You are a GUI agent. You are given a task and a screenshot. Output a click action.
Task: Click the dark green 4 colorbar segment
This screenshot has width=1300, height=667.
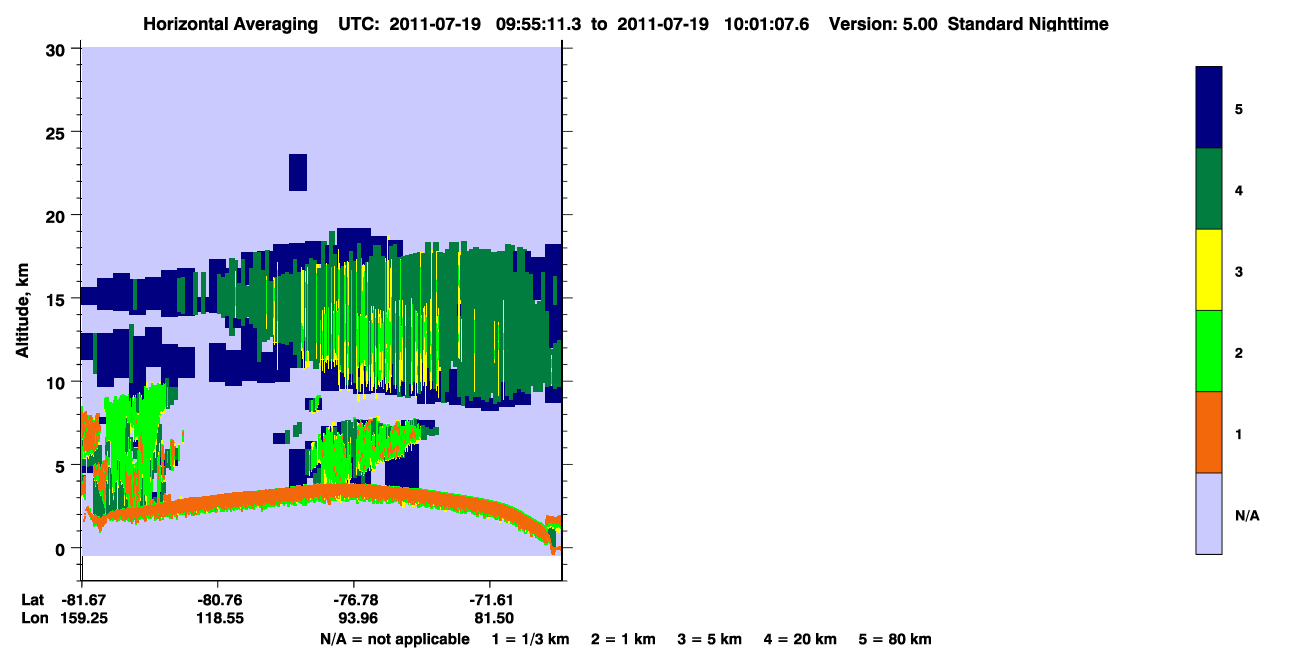coord(1209,189)
